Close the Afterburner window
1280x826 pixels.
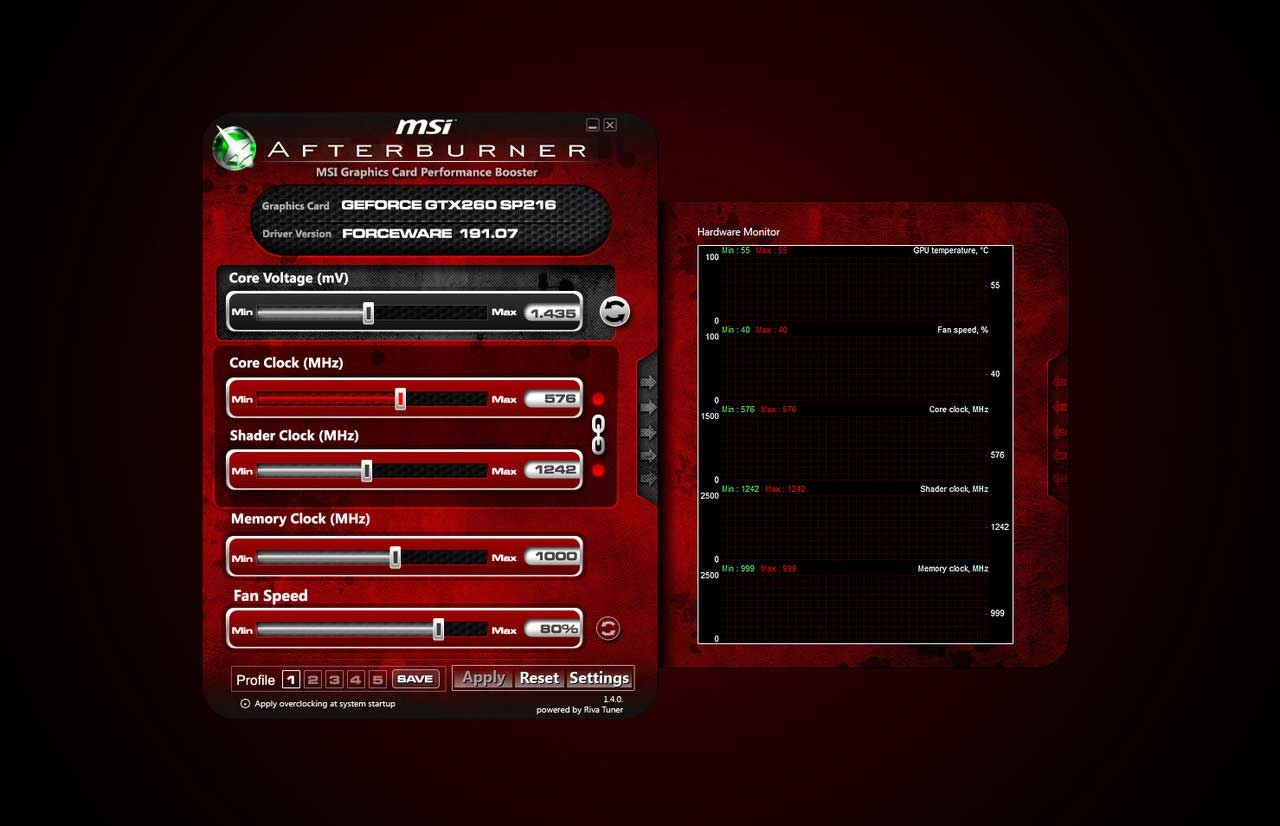click(x=610, y=125)
